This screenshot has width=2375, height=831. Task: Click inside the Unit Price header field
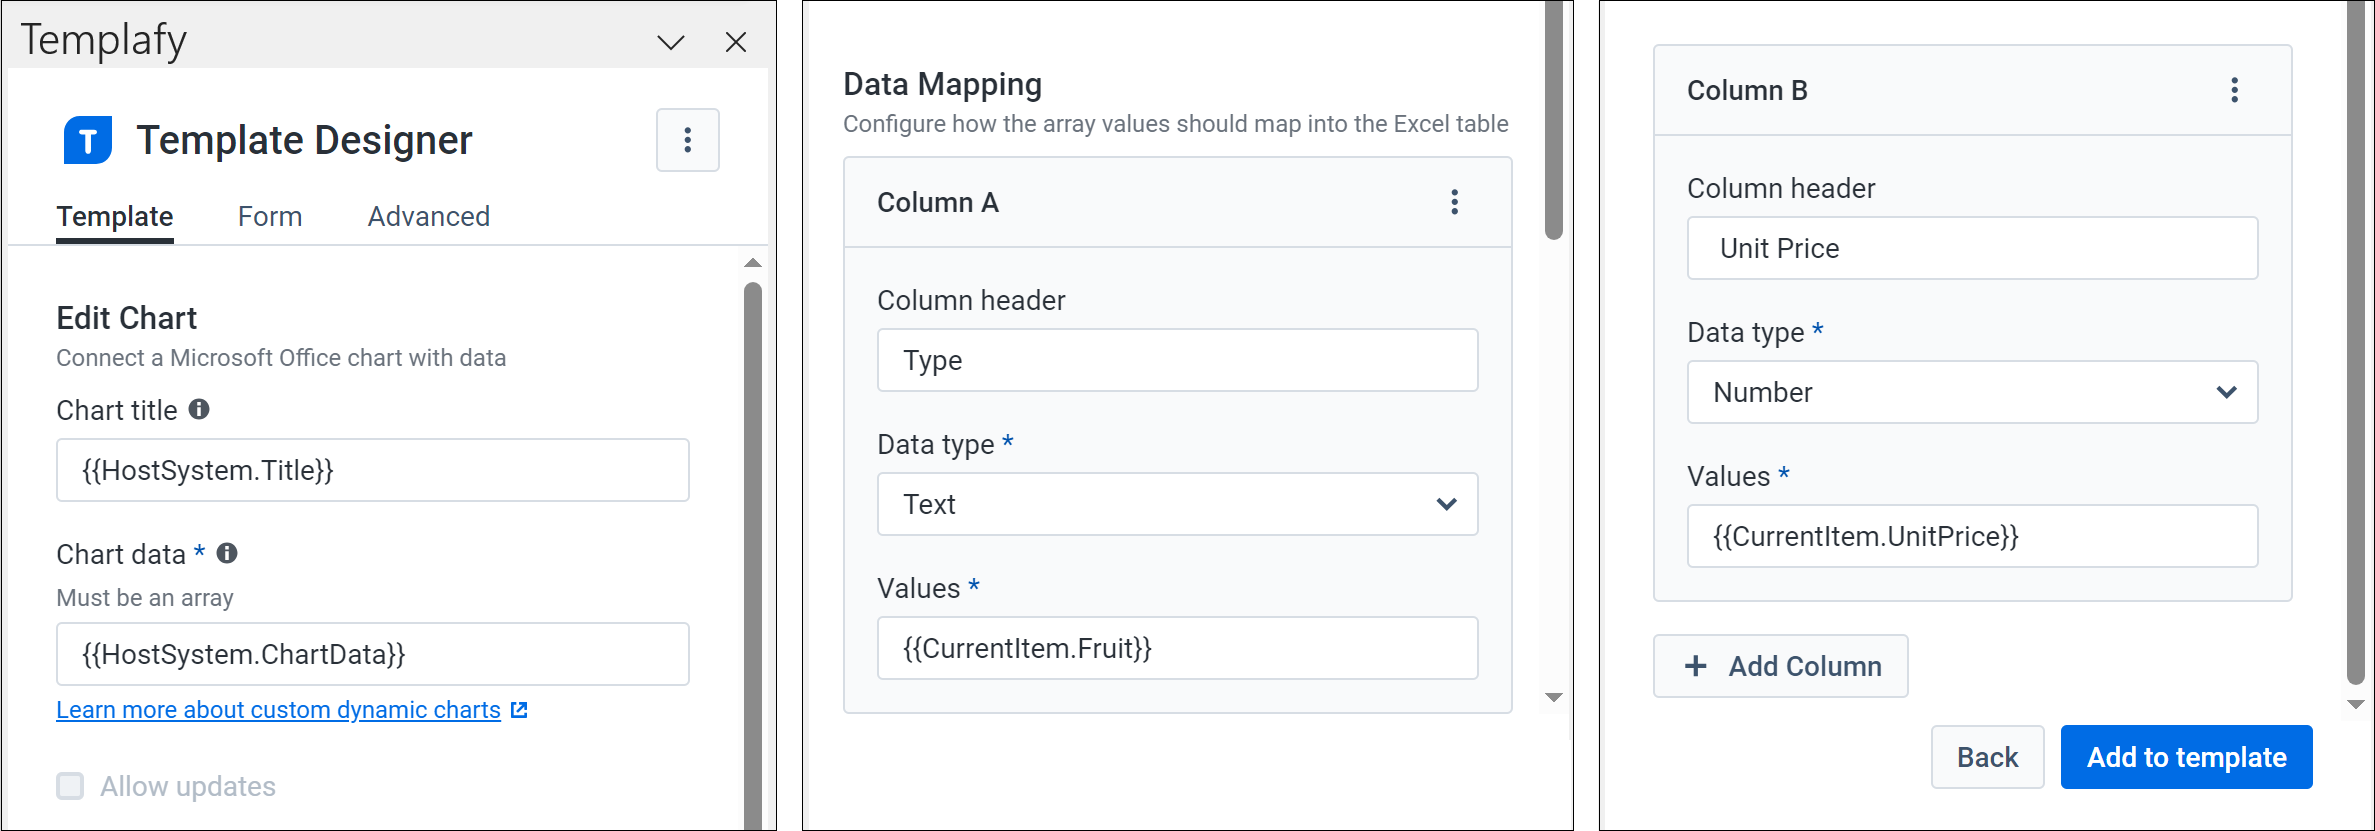click(x=1971, y=248)
